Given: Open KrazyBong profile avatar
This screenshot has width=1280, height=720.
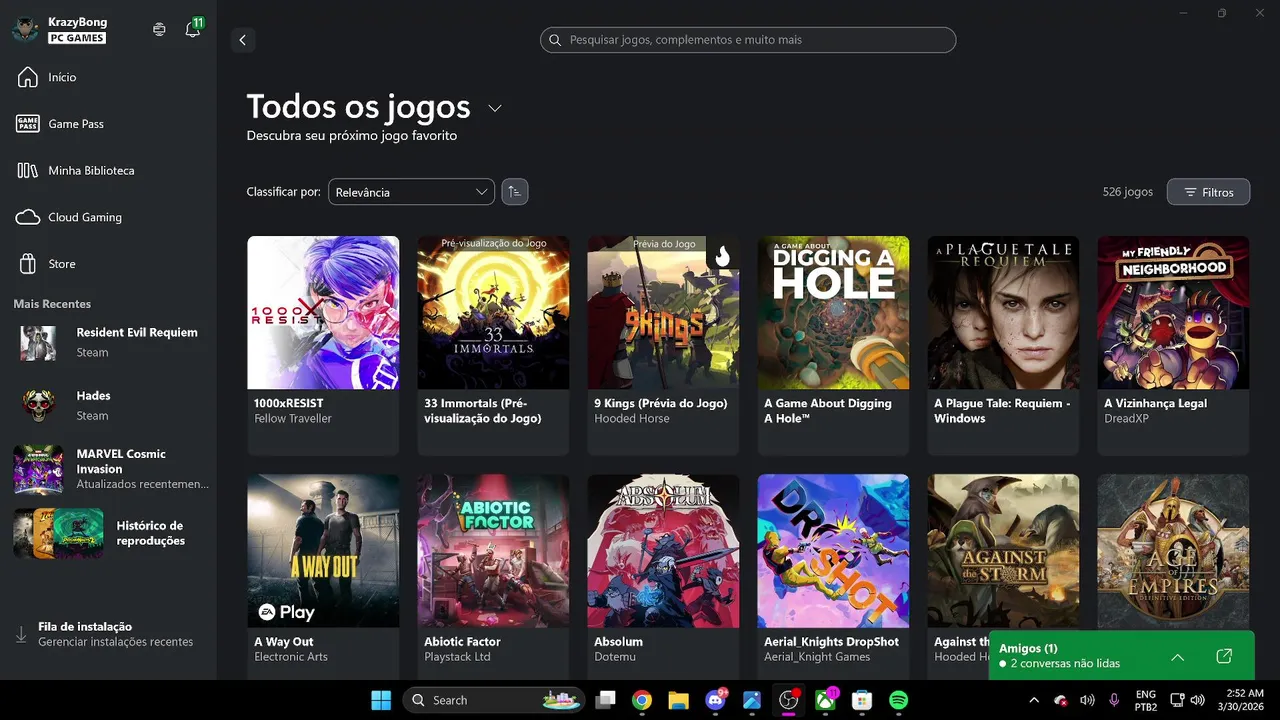Looking at the screenshot, I should (25, 30).
